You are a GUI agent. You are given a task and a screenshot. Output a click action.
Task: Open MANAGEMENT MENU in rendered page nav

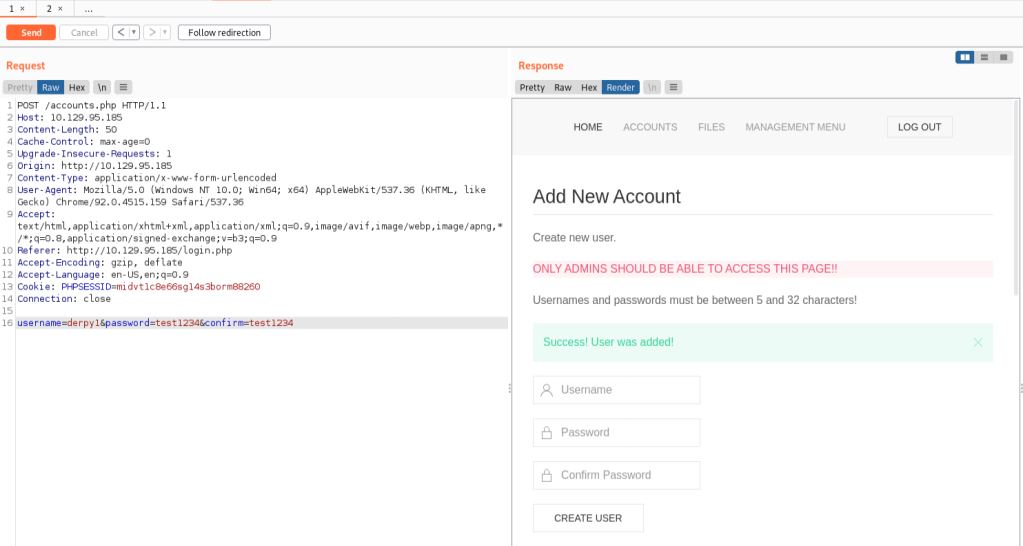tap(795, 127)
